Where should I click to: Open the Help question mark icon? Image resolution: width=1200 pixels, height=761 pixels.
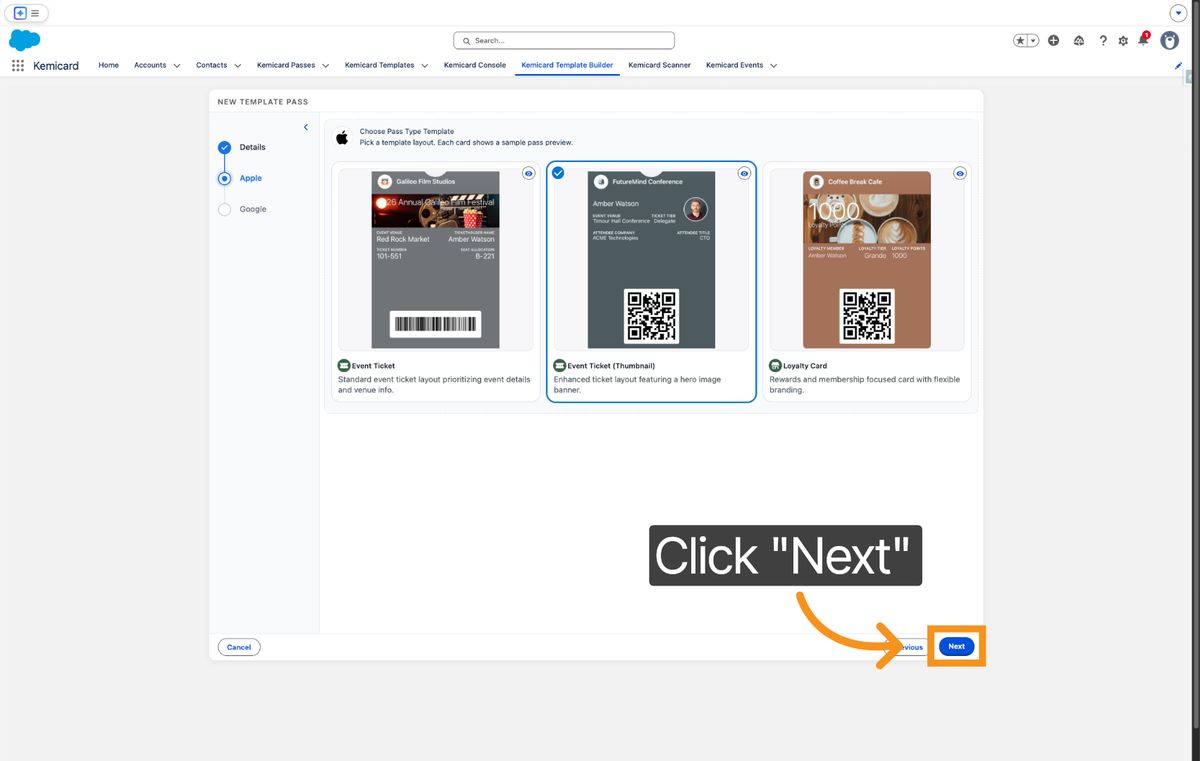(1103, 40)
